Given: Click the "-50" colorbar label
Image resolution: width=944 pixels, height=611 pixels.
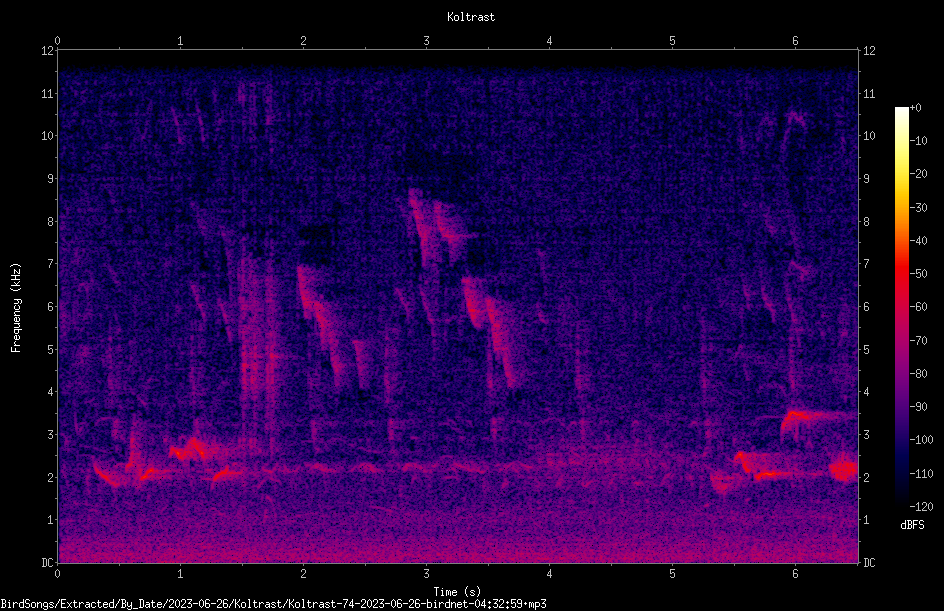Looking at the screenshot, I should coord(918,274).
